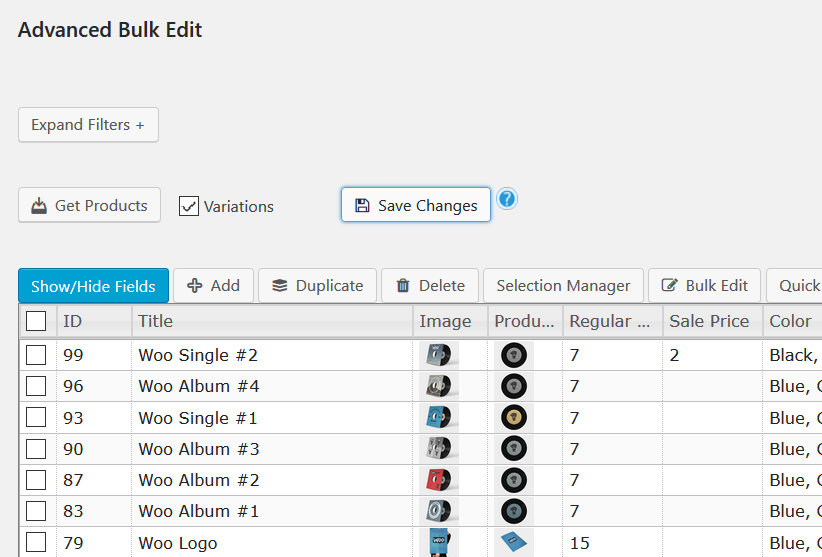Viewport: 822px width, 557px height.
Task: Sort by the Title column header
Action: point(156,321)
